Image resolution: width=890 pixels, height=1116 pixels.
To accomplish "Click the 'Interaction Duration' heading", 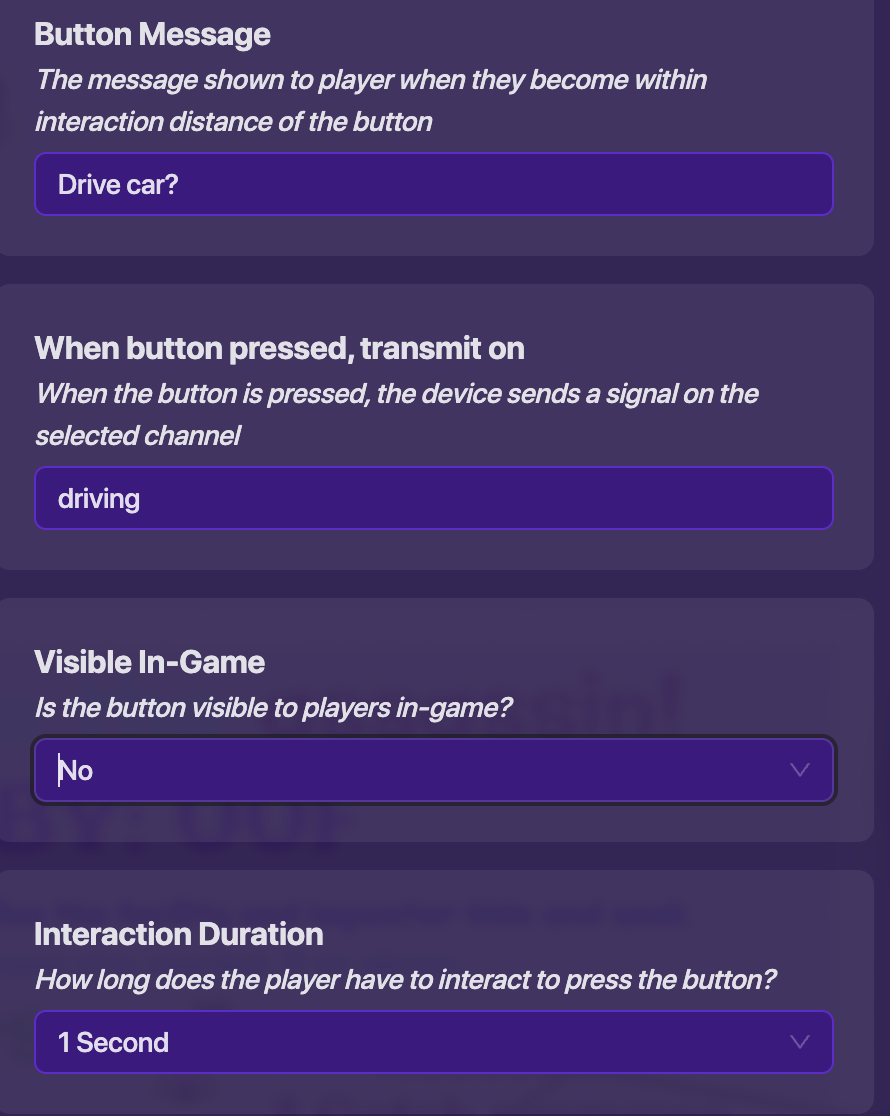I will coord(179,934).
